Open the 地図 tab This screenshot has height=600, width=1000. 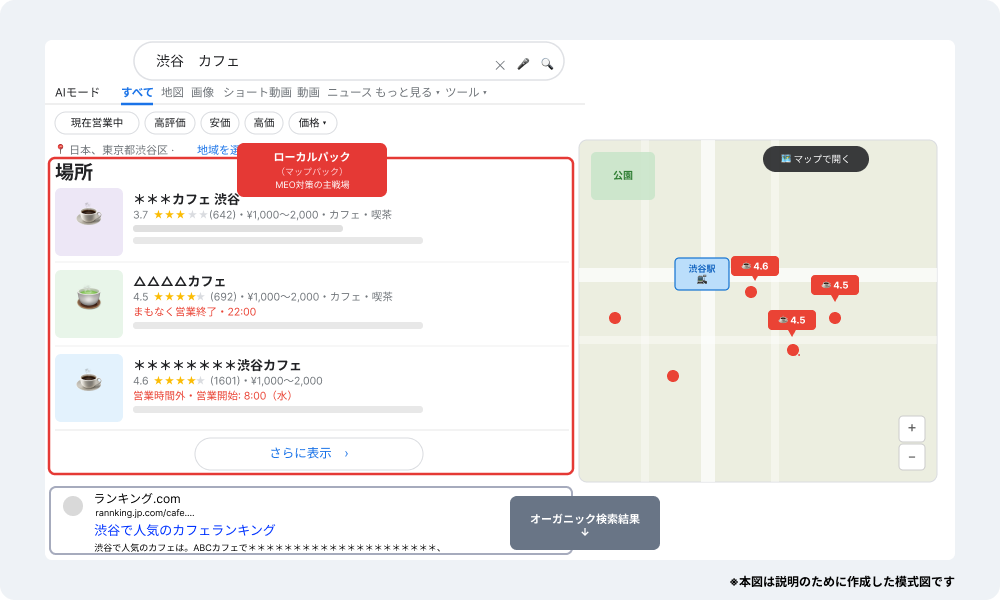tap(172, 92)
